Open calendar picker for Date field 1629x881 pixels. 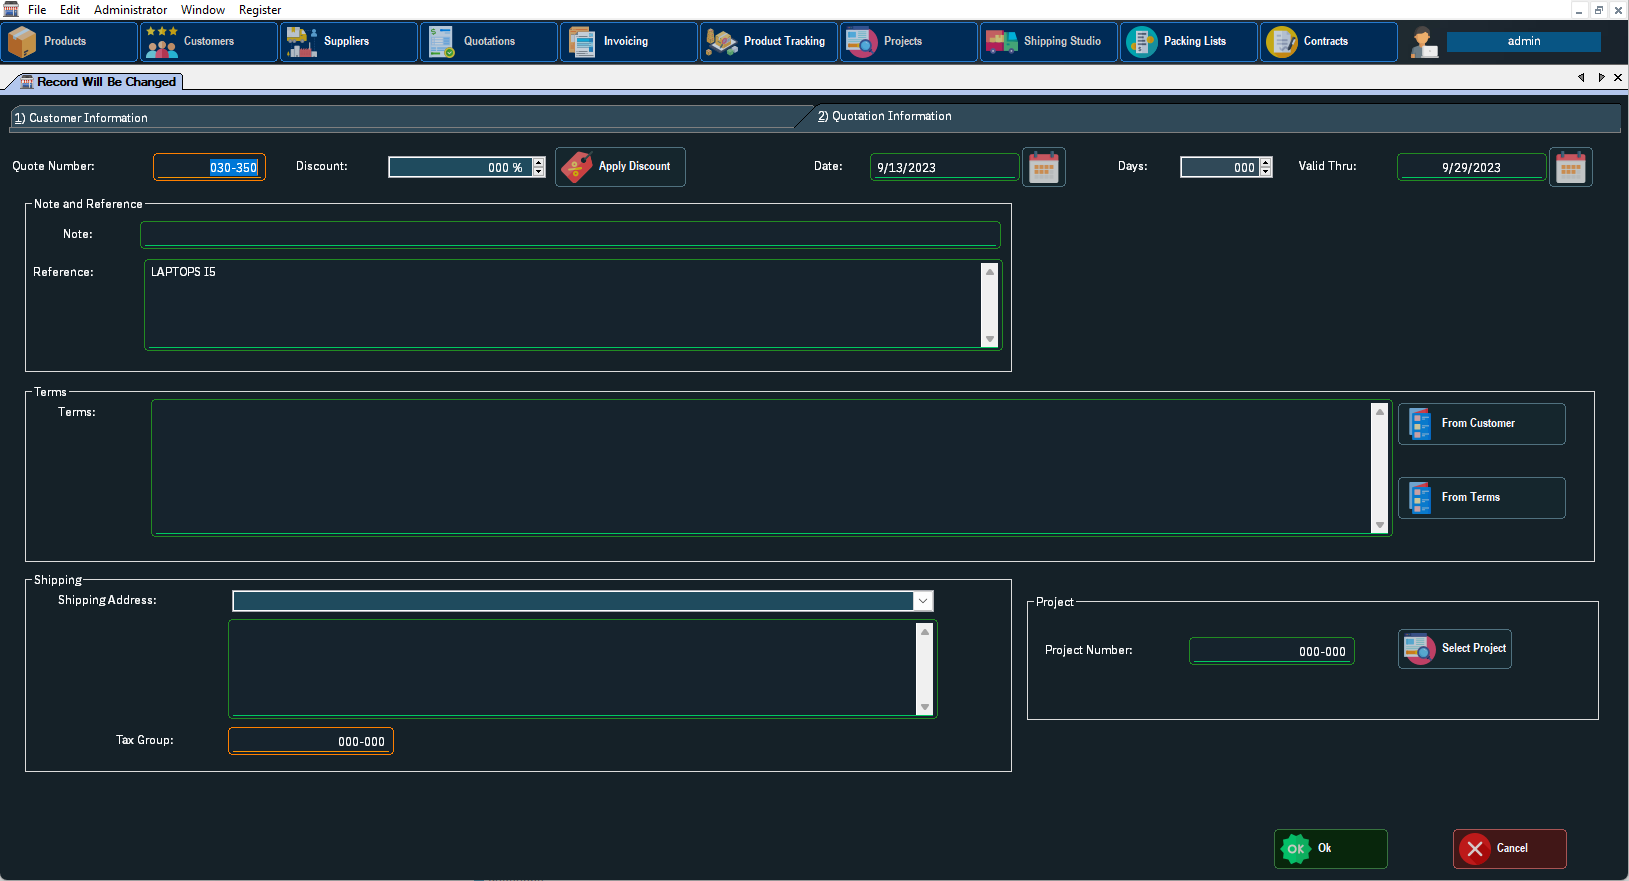(x=1043, y=167)
